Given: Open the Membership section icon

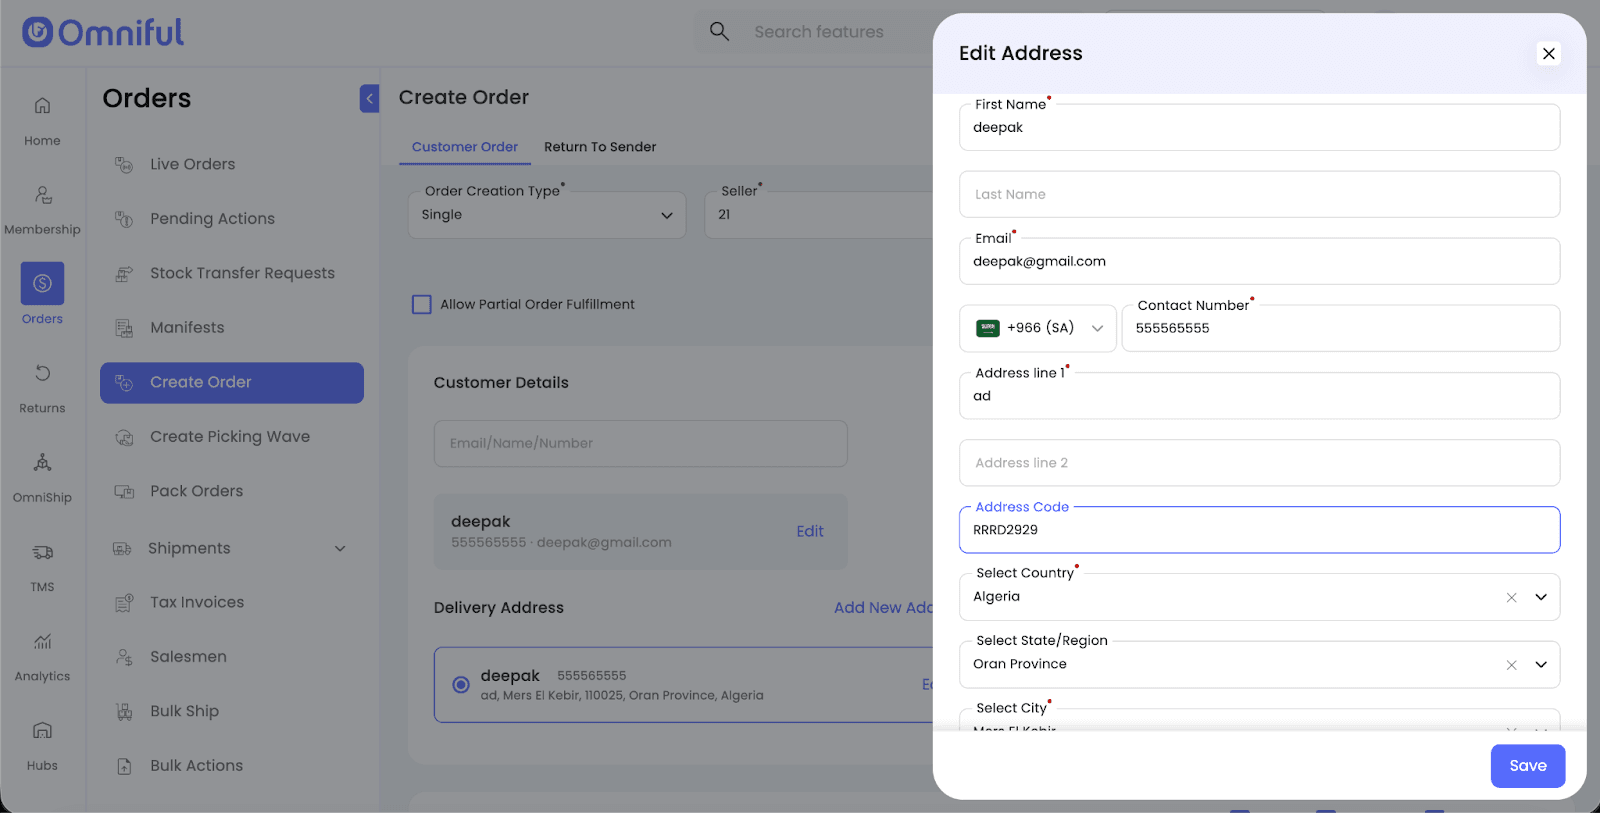Looking at the screenshot, I should pyautogui.click(x=42, y=195).
